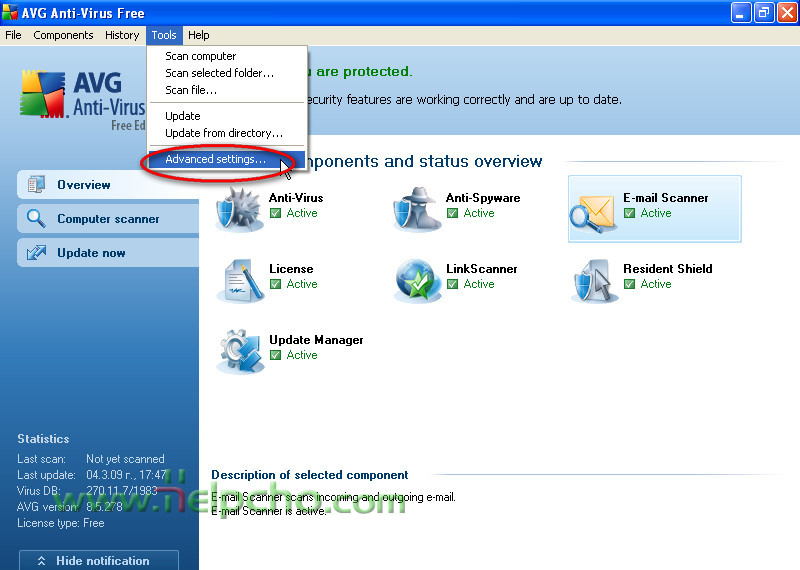
Task: Click the Hide notification button
Action: pos(99,560)
